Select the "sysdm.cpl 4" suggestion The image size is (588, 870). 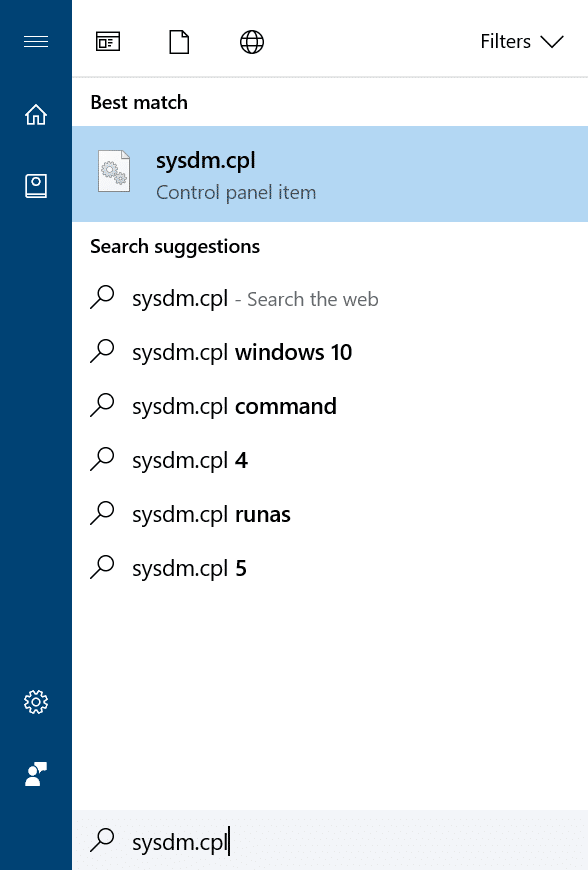click(x=330, y=461)
